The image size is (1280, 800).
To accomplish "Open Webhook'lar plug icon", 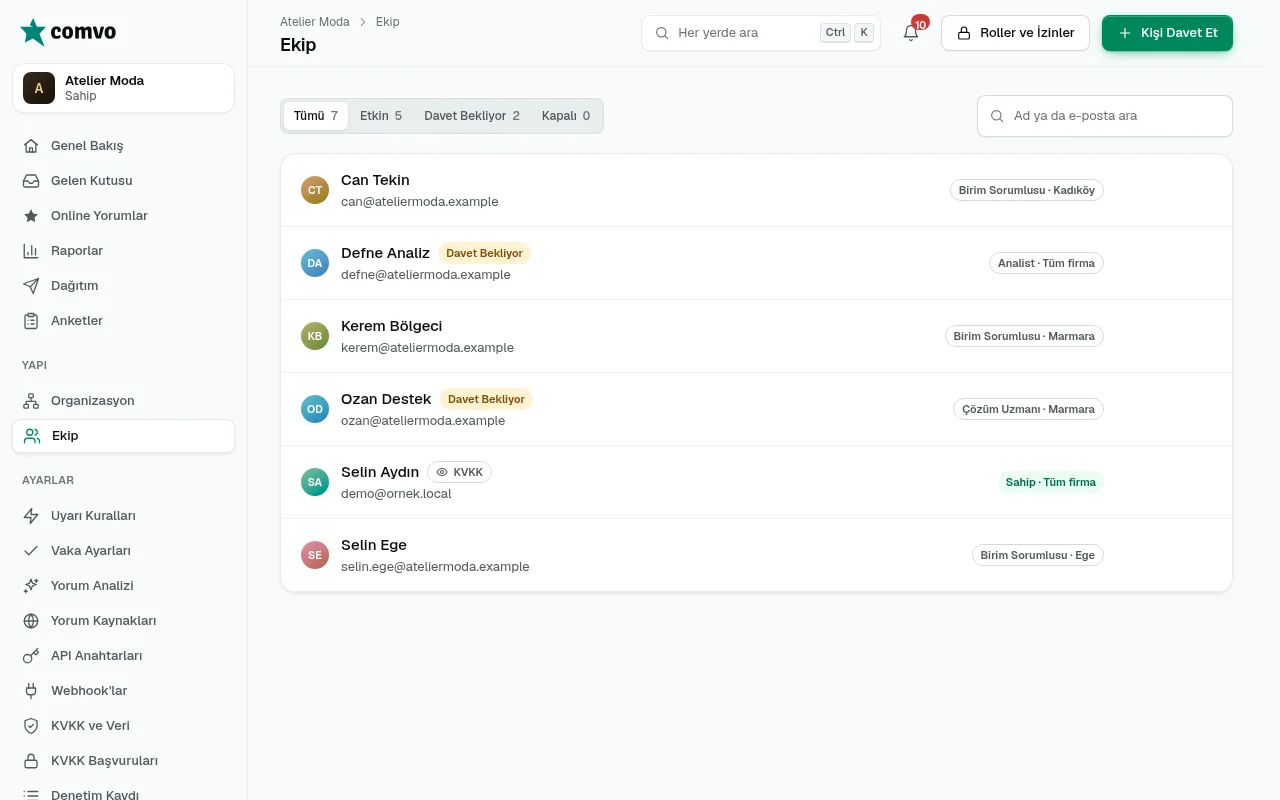I will [31, 691].
